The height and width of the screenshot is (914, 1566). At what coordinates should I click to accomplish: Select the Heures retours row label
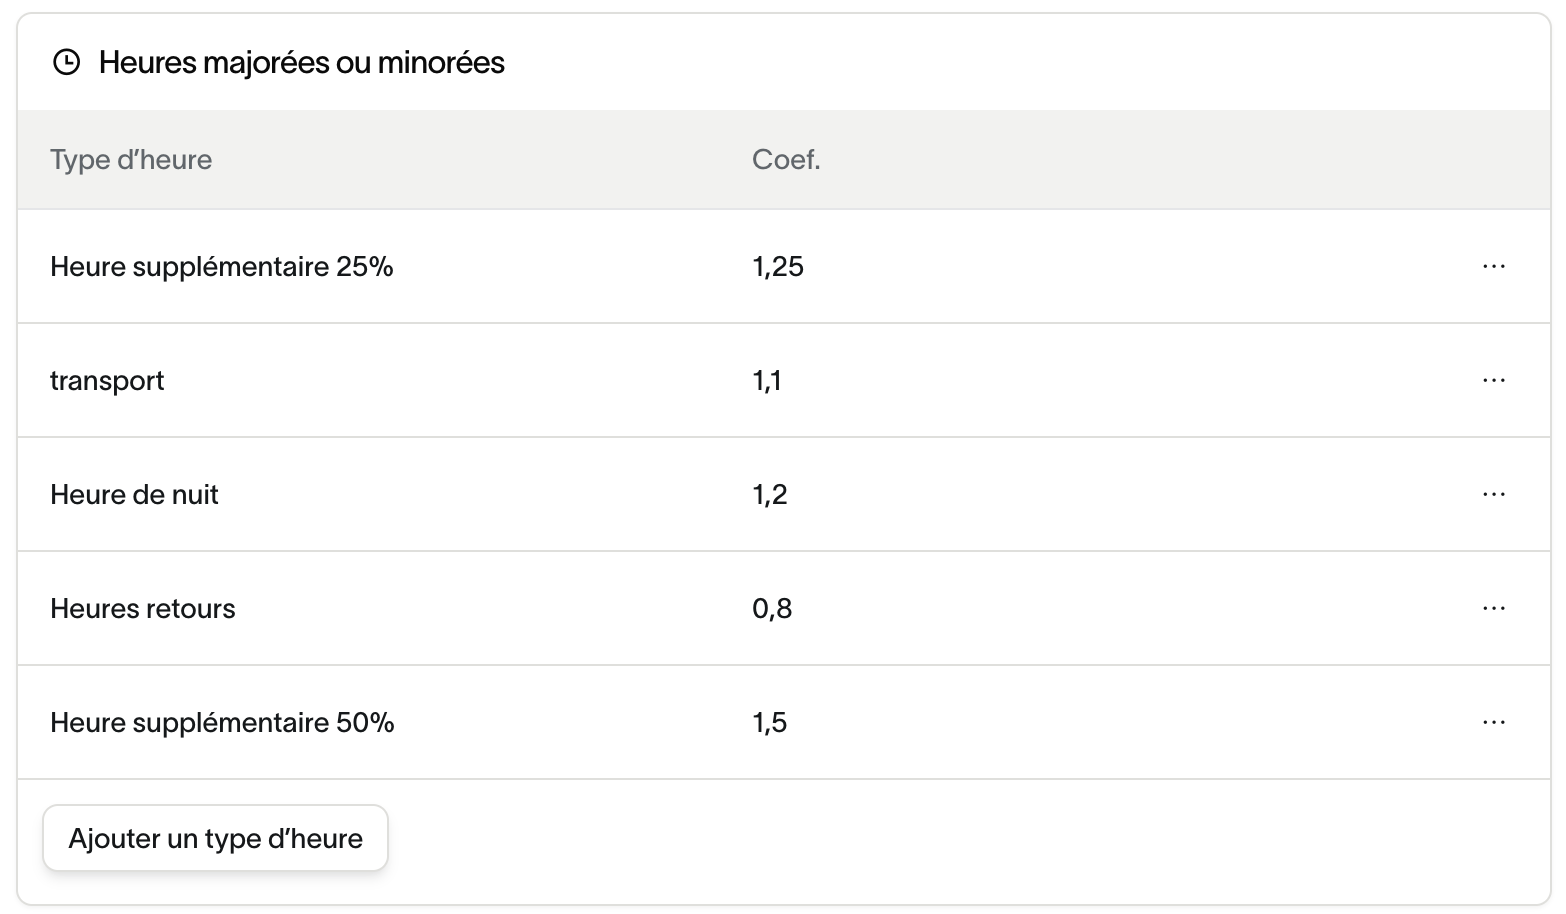pos(143,609)
